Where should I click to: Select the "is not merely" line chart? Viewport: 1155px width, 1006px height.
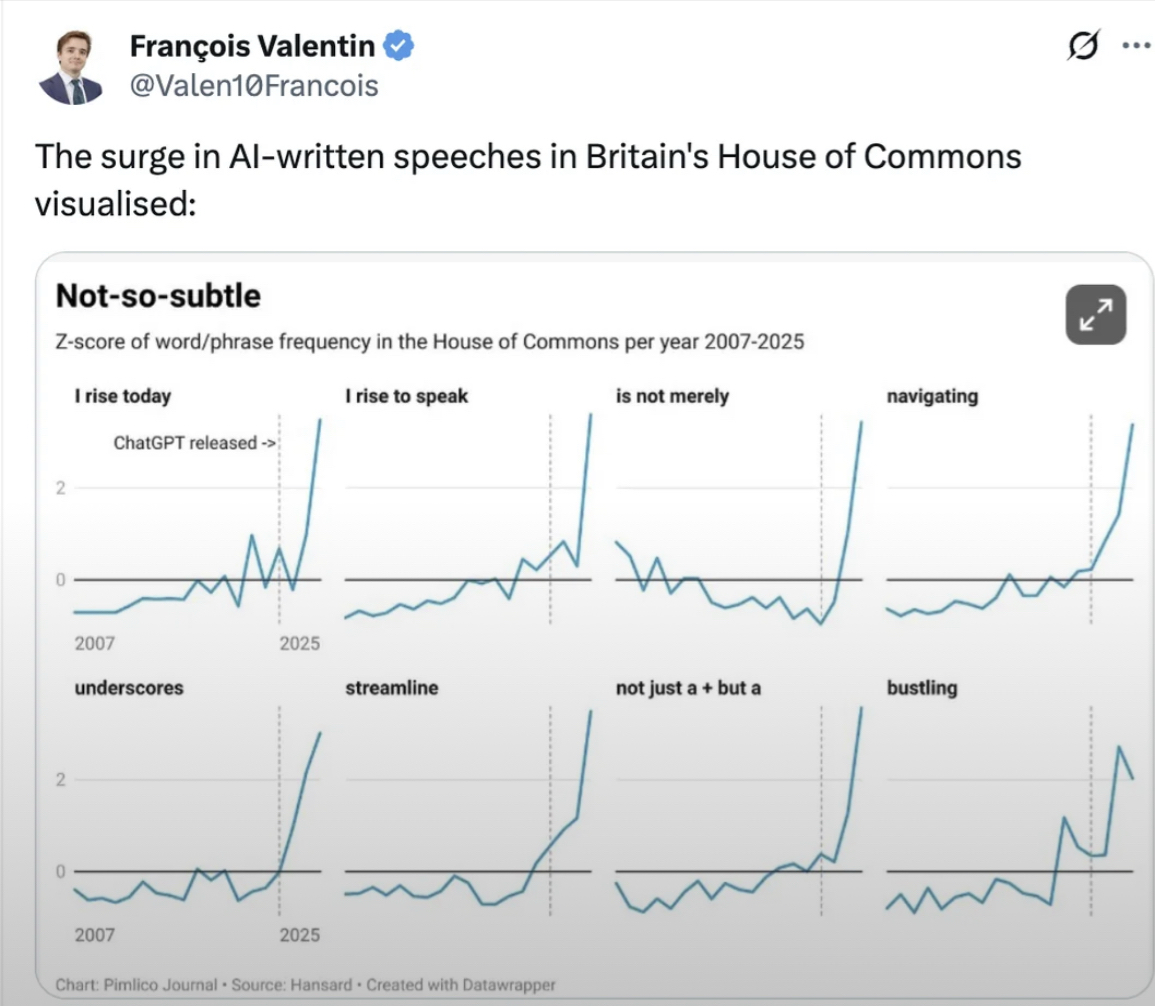pos(739,520)
